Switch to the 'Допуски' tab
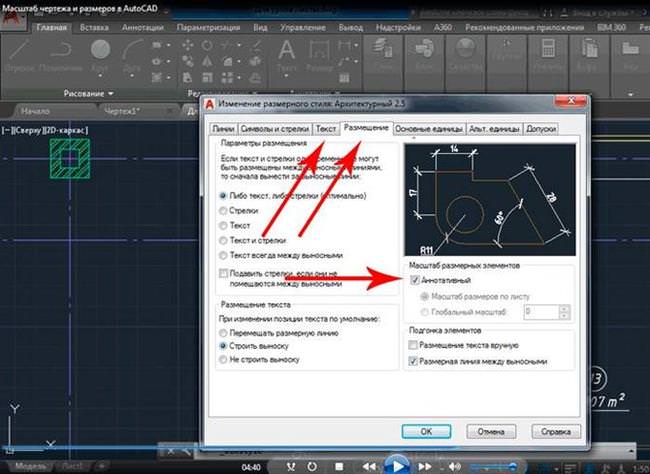 pyautogui.click(x=541, y=129)
